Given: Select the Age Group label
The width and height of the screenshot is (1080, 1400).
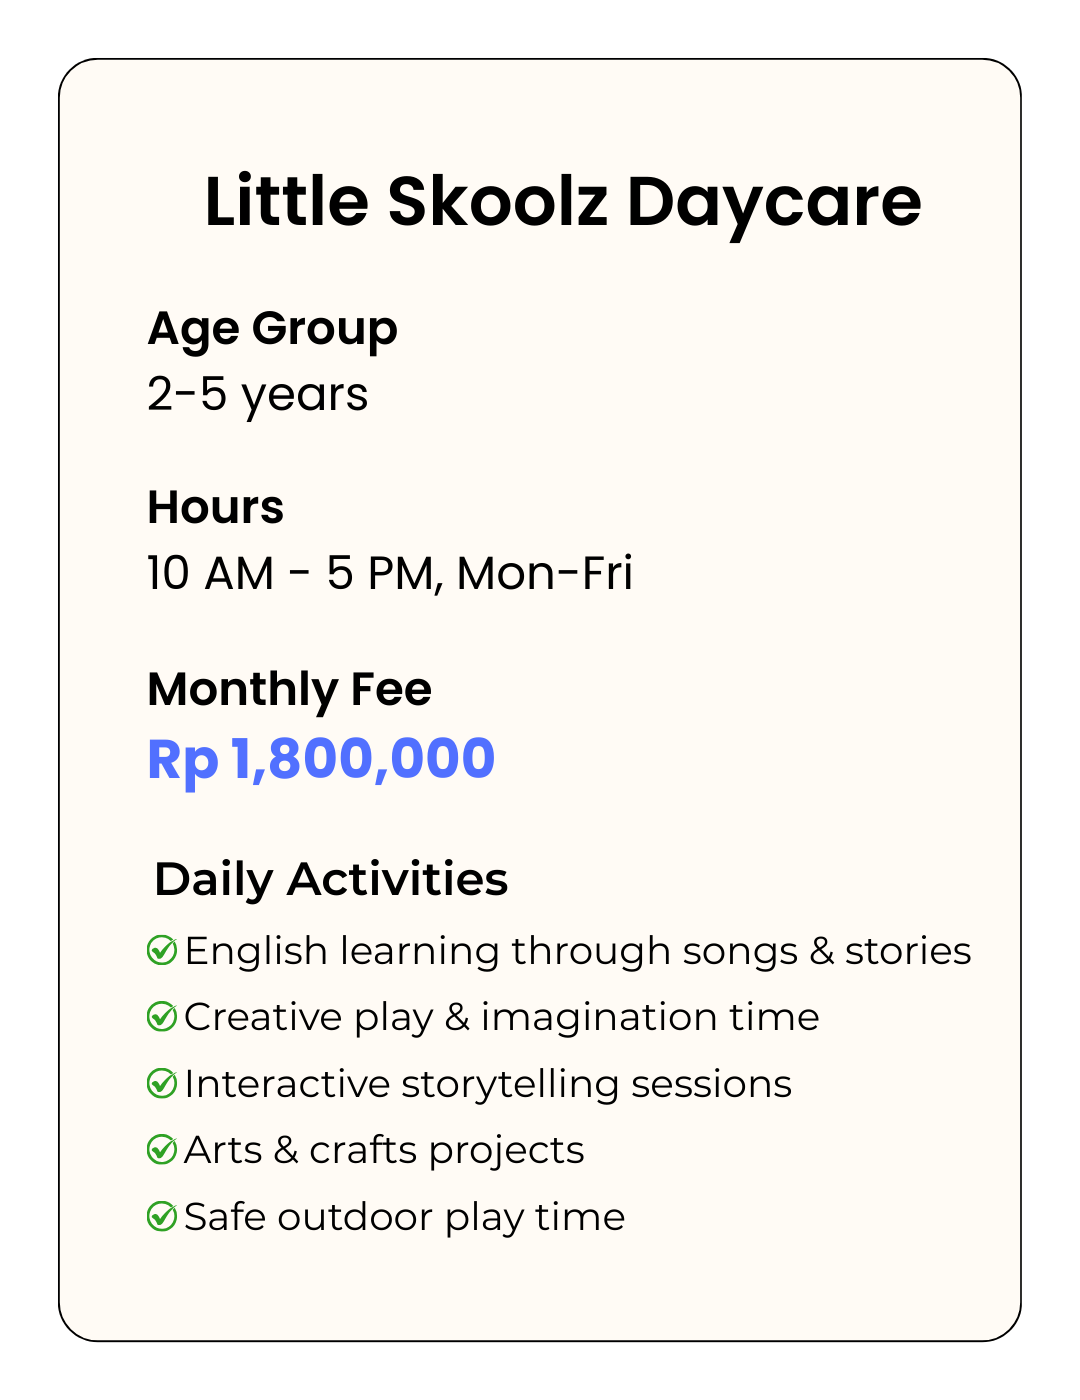Looking at the screenshot, I should click(x=272, y=329).
